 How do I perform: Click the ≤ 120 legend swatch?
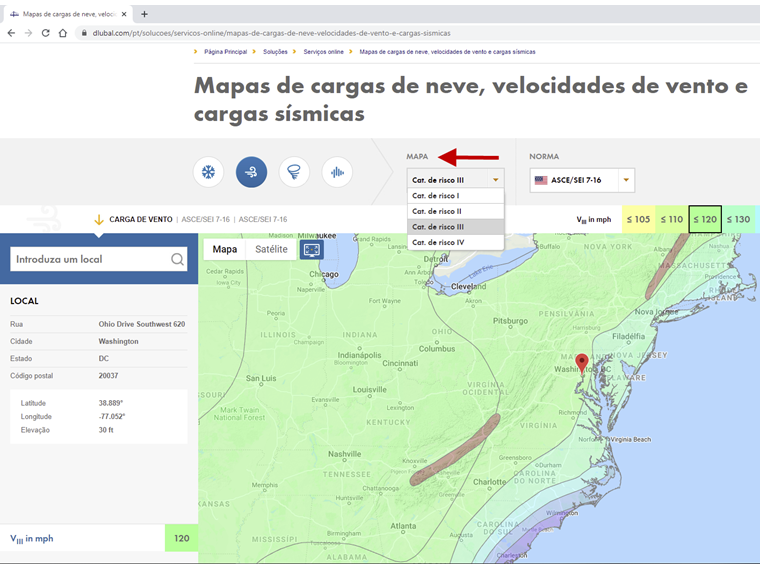click(705, 219)
